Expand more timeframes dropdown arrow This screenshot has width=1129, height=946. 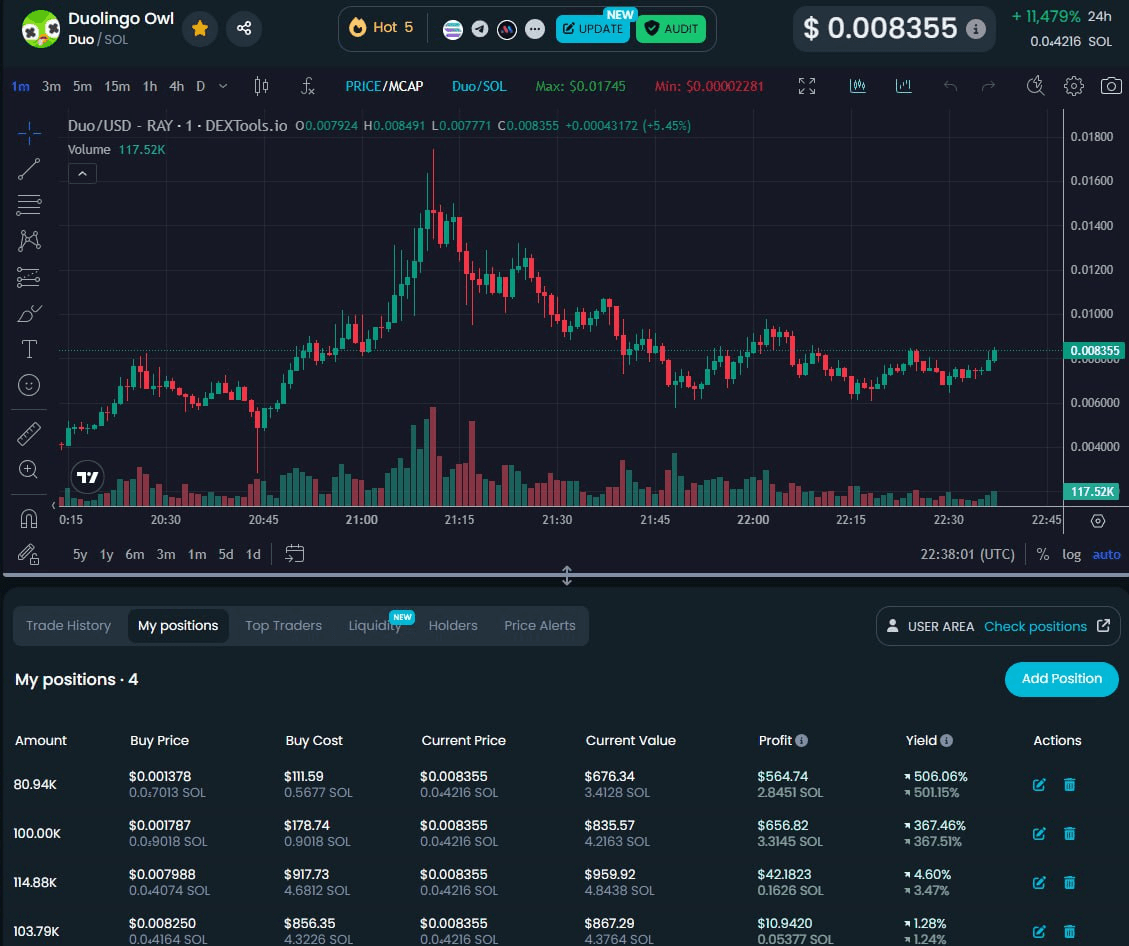[x=223, y=86]
